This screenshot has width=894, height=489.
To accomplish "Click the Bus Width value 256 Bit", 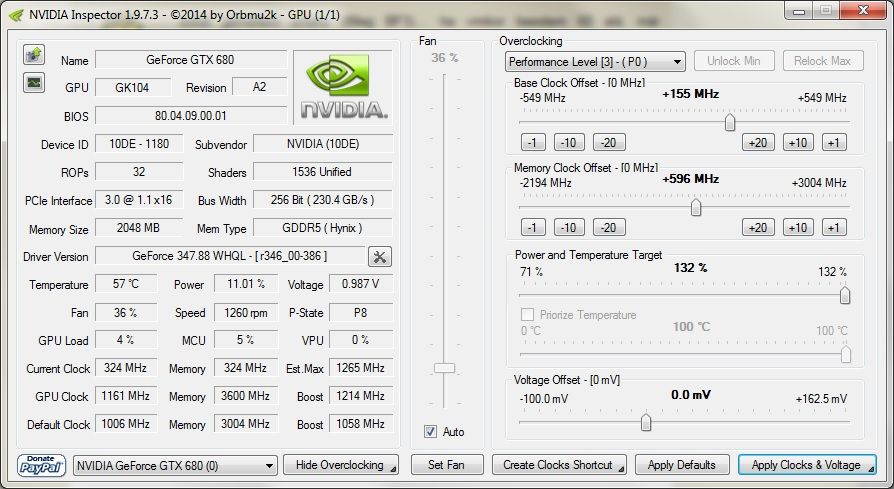I will 323,200.
